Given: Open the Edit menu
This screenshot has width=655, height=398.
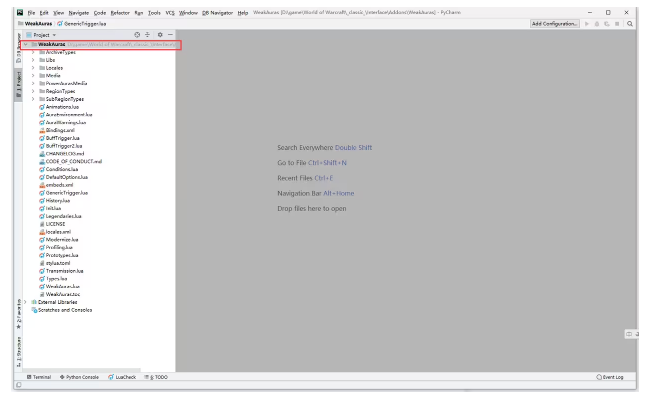Looking at the screenshot, I should (44, 13).
